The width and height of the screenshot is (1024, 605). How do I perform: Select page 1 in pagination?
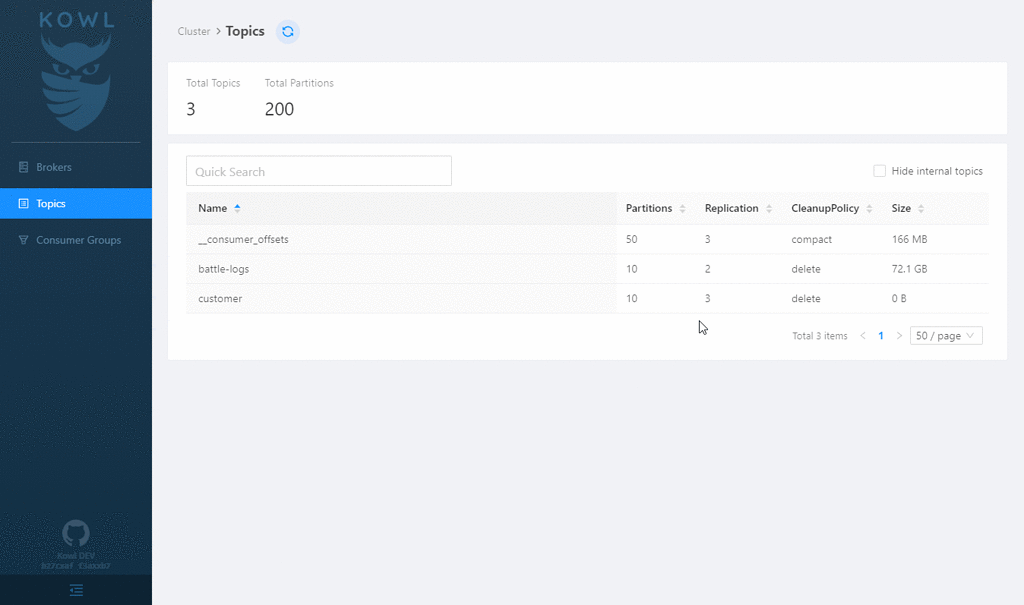click(x=881, y=335)
